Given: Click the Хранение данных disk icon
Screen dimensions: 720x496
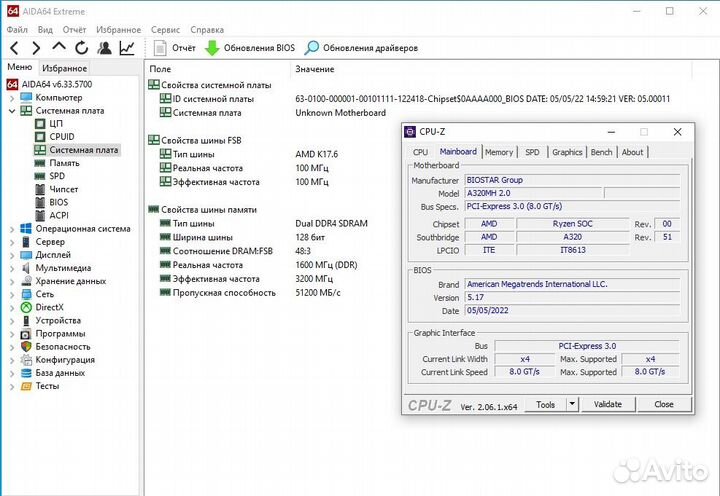Looking at the screenshot, I should tap(26, 281).
